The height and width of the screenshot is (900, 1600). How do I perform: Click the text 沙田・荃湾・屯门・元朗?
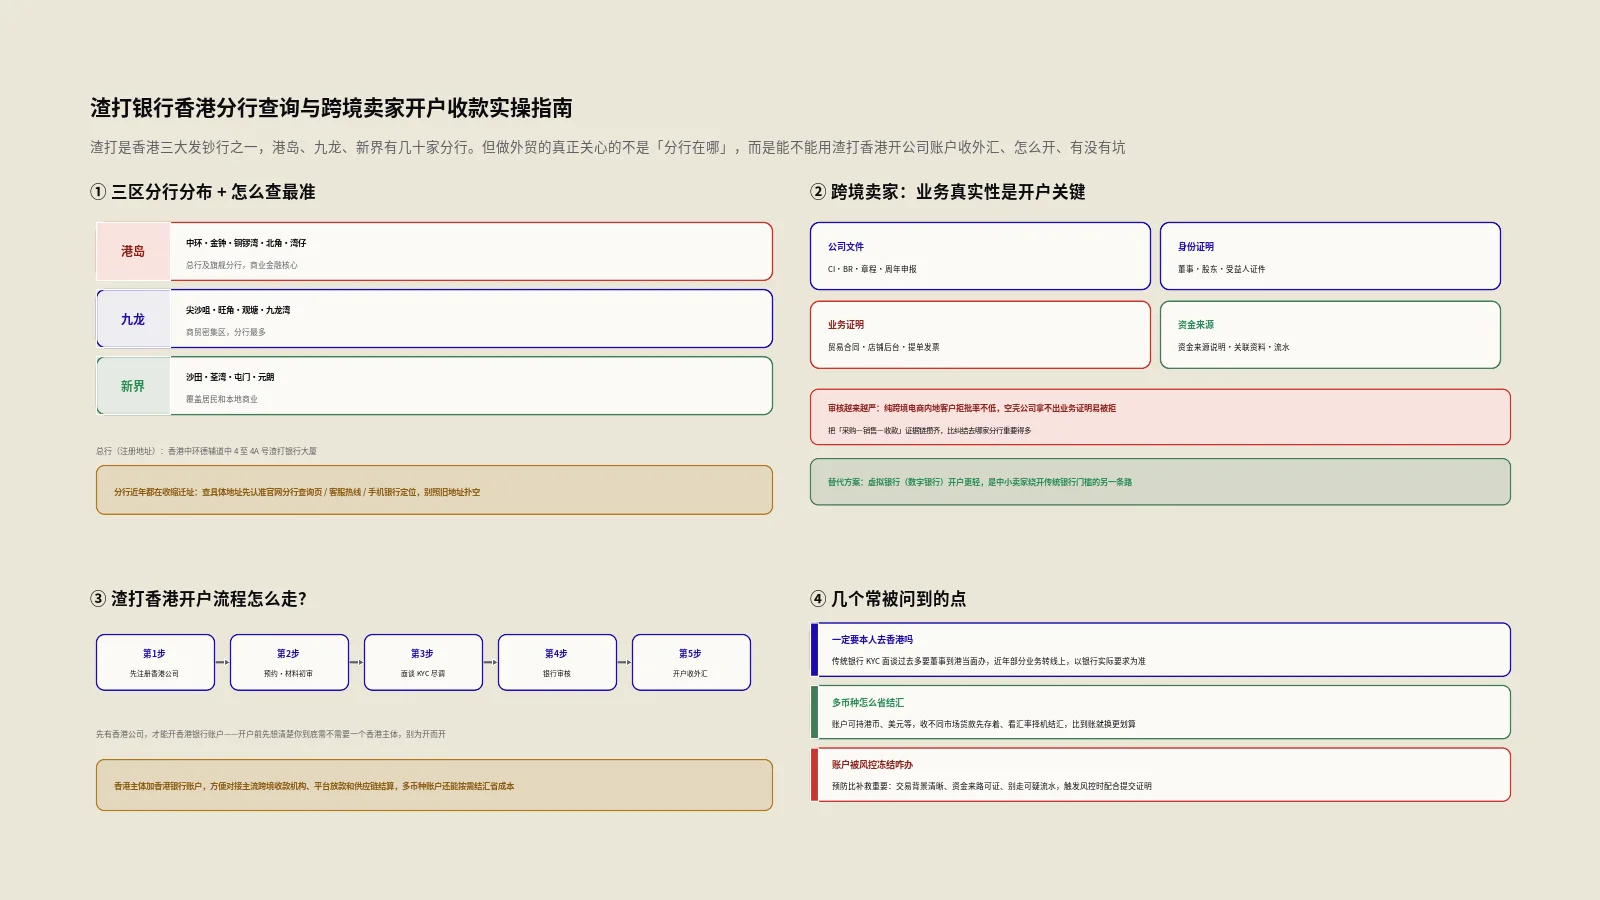click(x=230, y=377)
